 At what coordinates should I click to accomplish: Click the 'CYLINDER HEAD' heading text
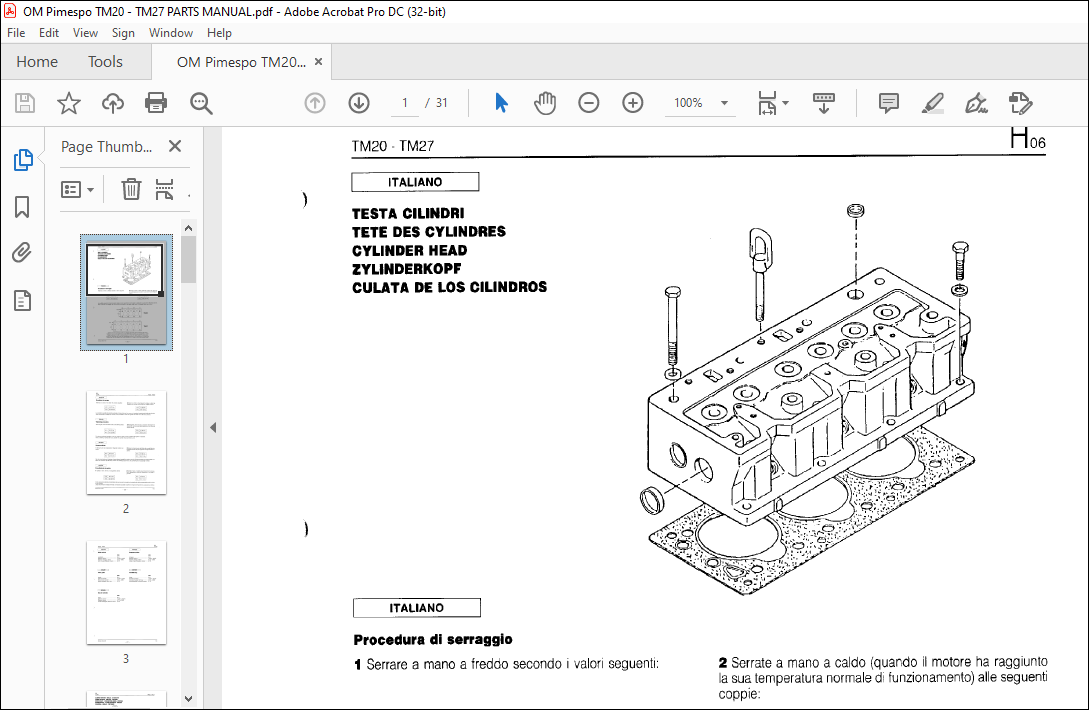(409, 251)
